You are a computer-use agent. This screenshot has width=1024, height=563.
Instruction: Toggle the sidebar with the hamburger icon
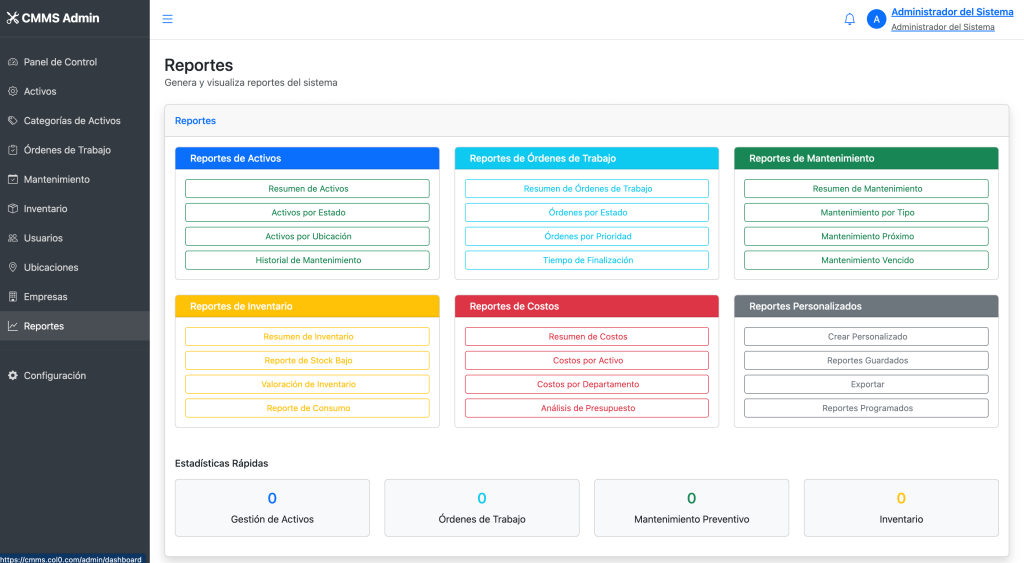167,19
